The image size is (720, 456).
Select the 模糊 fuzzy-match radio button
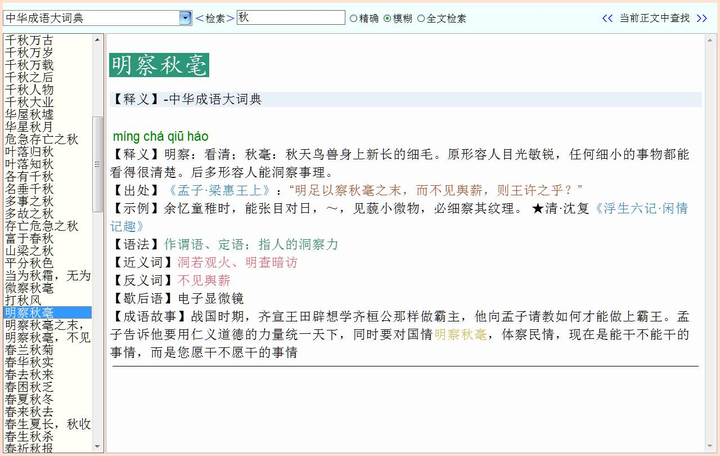[387, 18]
